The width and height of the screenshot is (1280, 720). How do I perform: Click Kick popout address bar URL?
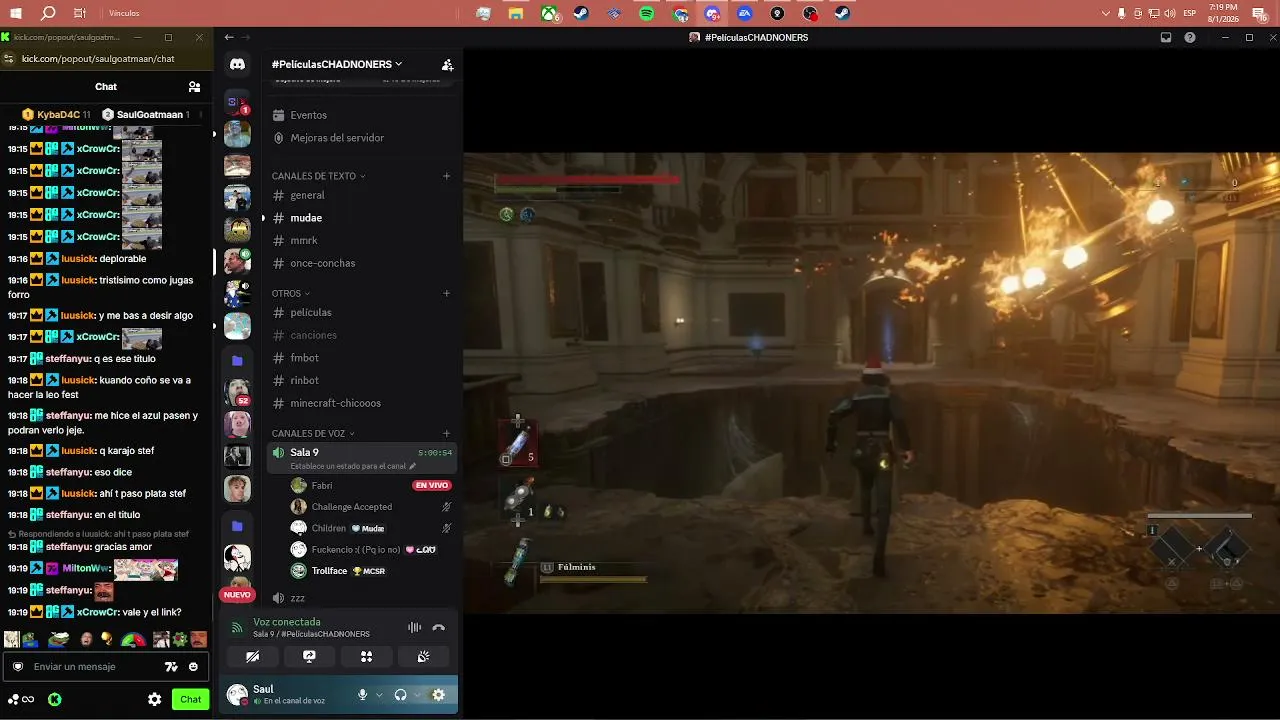click(98, 59)
